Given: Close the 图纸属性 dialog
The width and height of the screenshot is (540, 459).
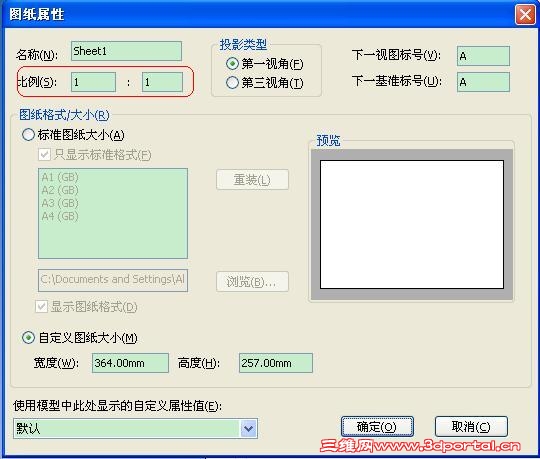Looking at the screenshot, I should pyautogui.click(x=525, y=15).
